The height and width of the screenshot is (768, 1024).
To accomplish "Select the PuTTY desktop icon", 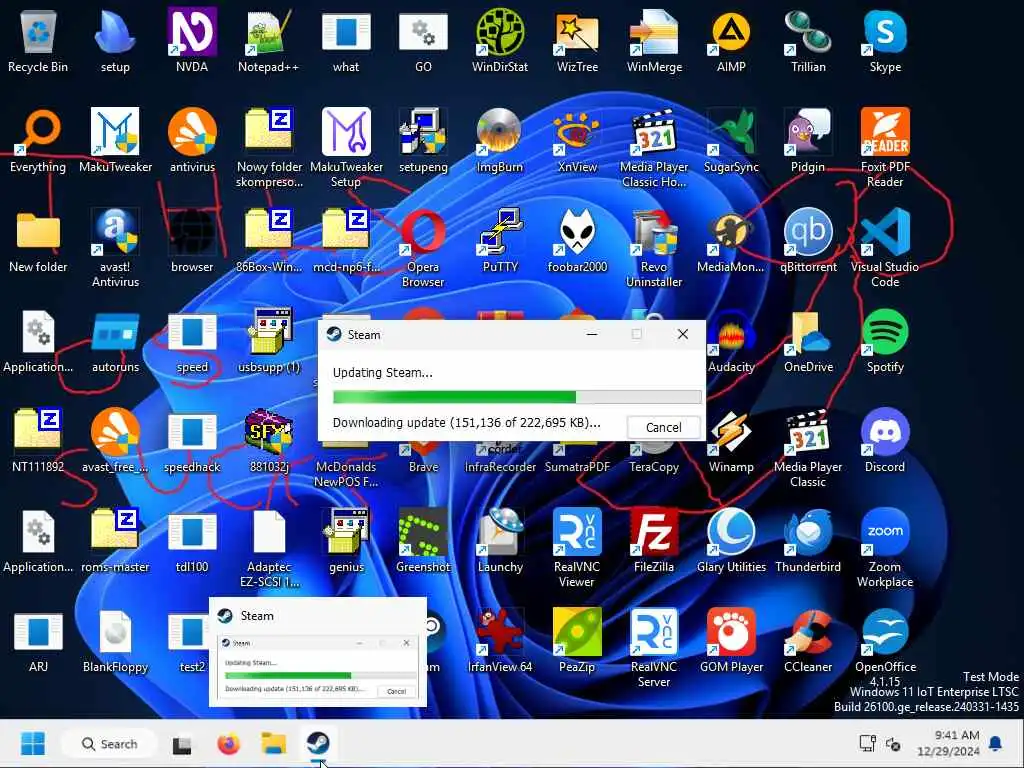I will pos(500,241).
